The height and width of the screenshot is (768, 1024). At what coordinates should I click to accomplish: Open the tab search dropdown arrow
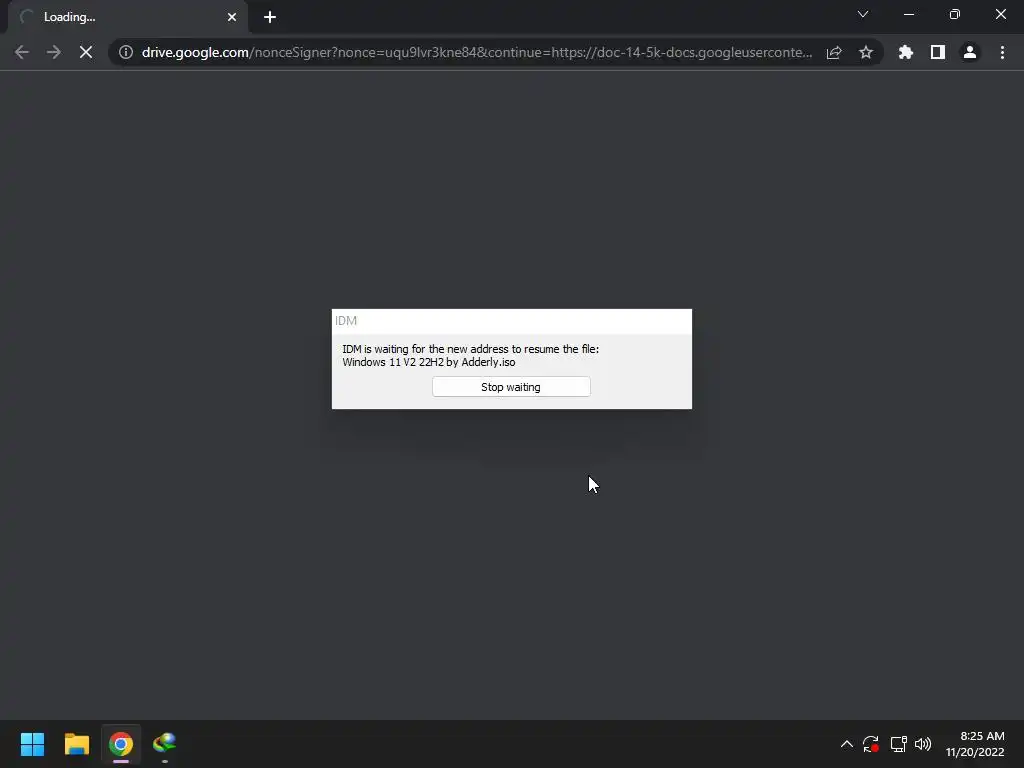[863, 14]
